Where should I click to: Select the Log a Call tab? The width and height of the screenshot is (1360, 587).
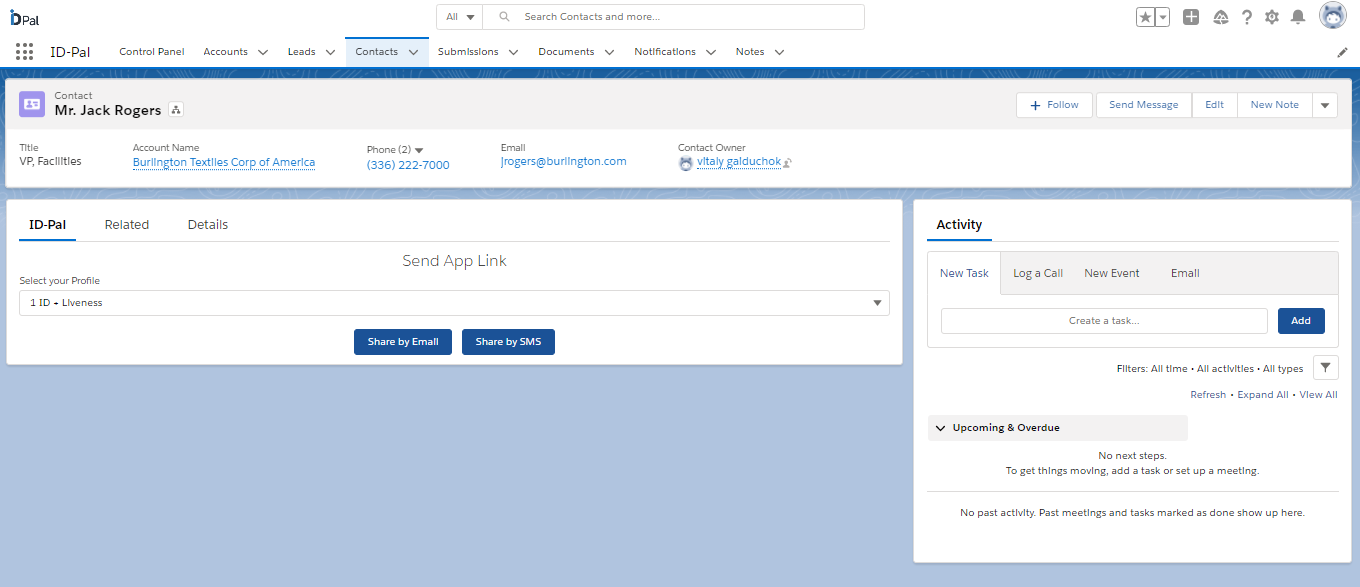click(x=1038, y=273)
